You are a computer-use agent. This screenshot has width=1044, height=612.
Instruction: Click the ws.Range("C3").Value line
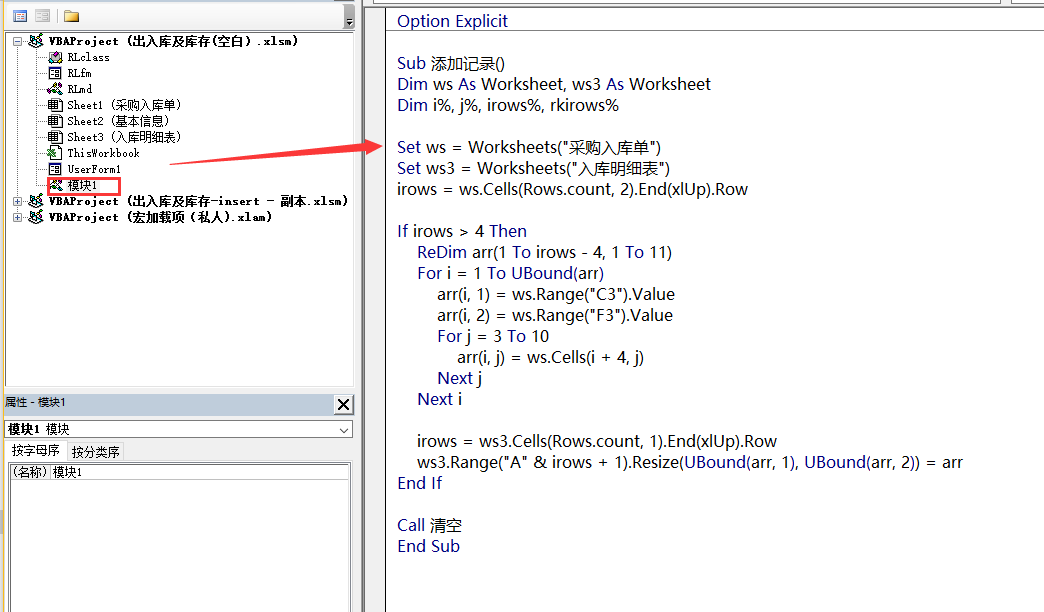(556, 294)
